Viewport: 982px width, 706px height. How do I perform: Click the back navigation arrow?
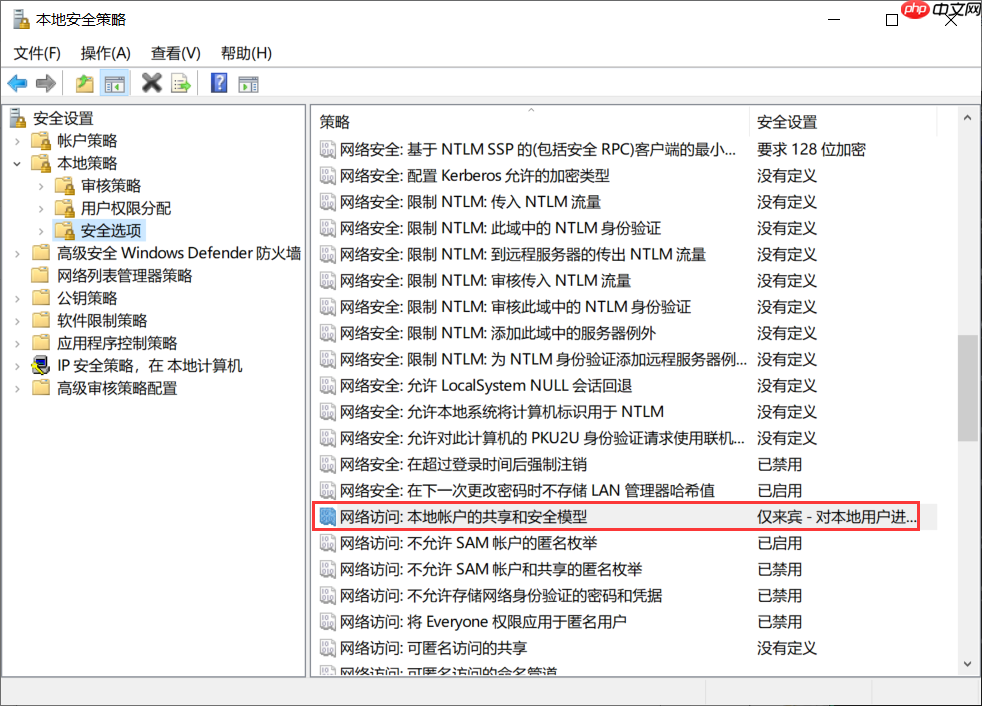tap(17, 83)
